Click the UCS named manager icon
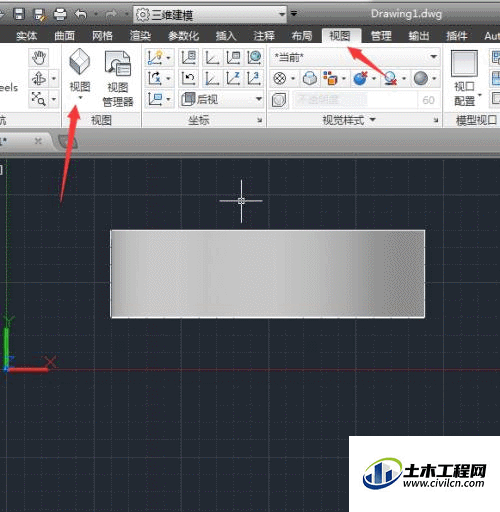Screen dimensions: 500x512 [189, 58]
